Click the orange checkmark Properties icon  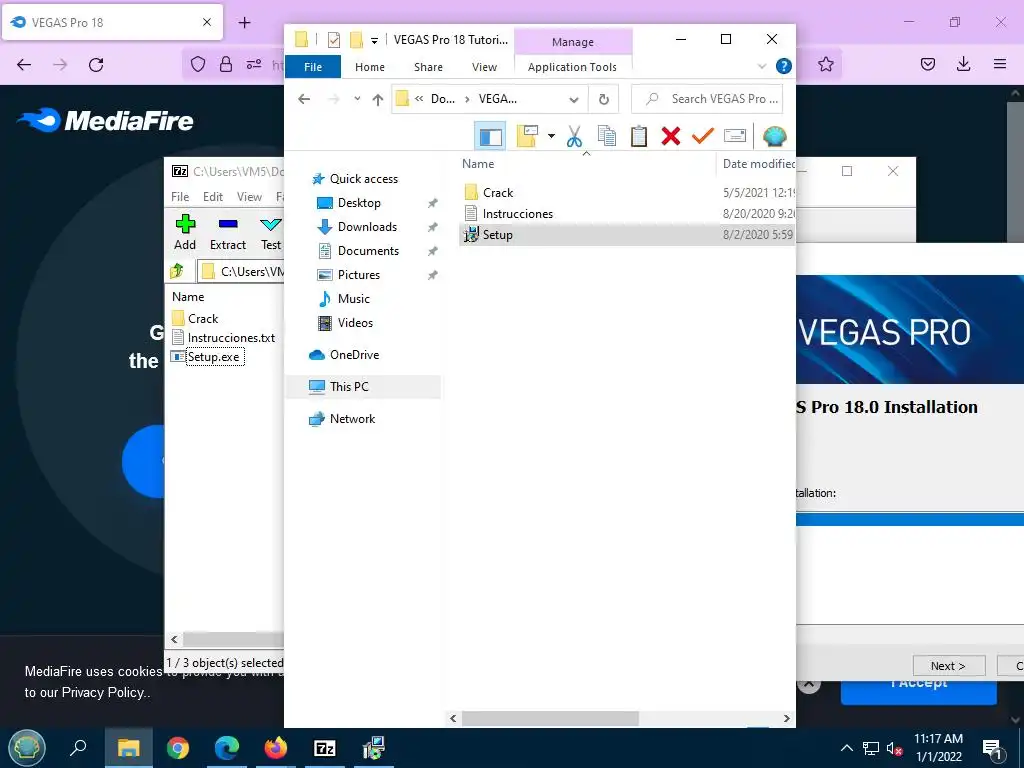pos(703,136)
